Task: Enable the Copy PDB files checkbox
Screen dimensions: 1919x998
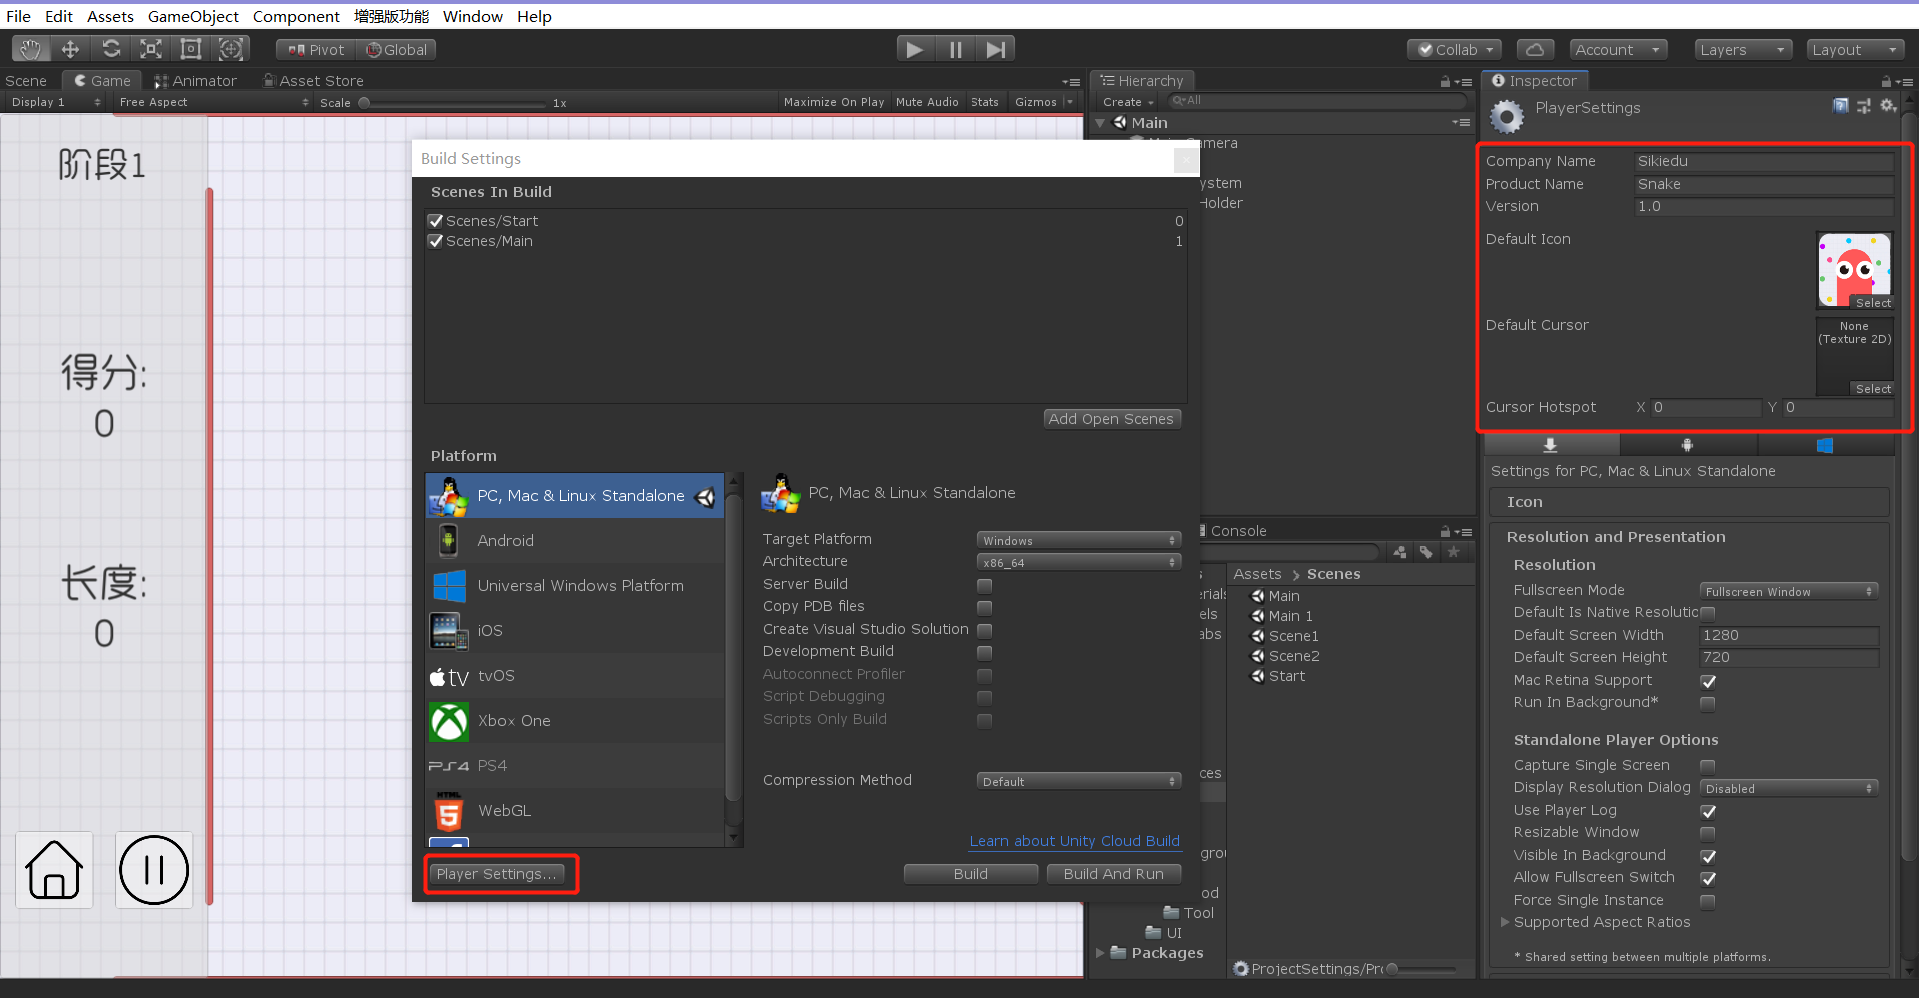Action: click(985, 608)
